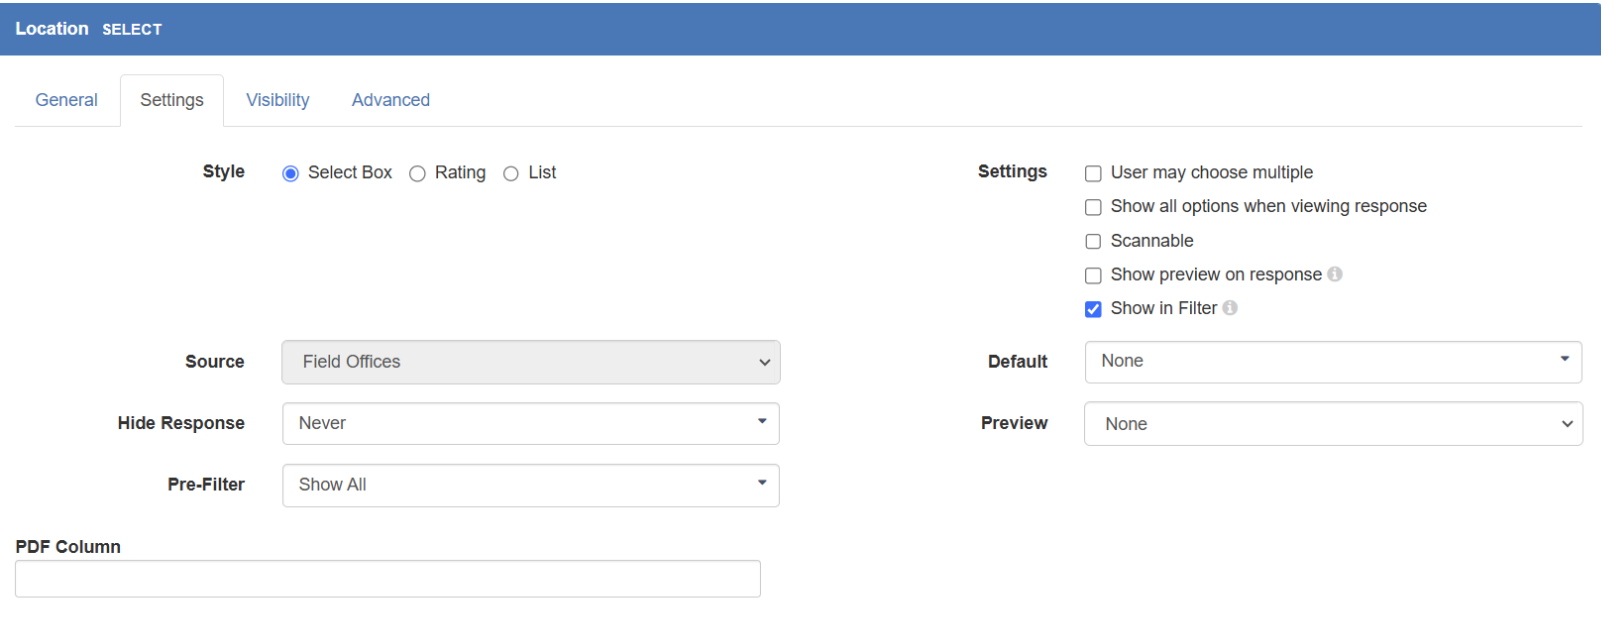
Task: Expand the Preview dropdown
Action: [1333, 424]
